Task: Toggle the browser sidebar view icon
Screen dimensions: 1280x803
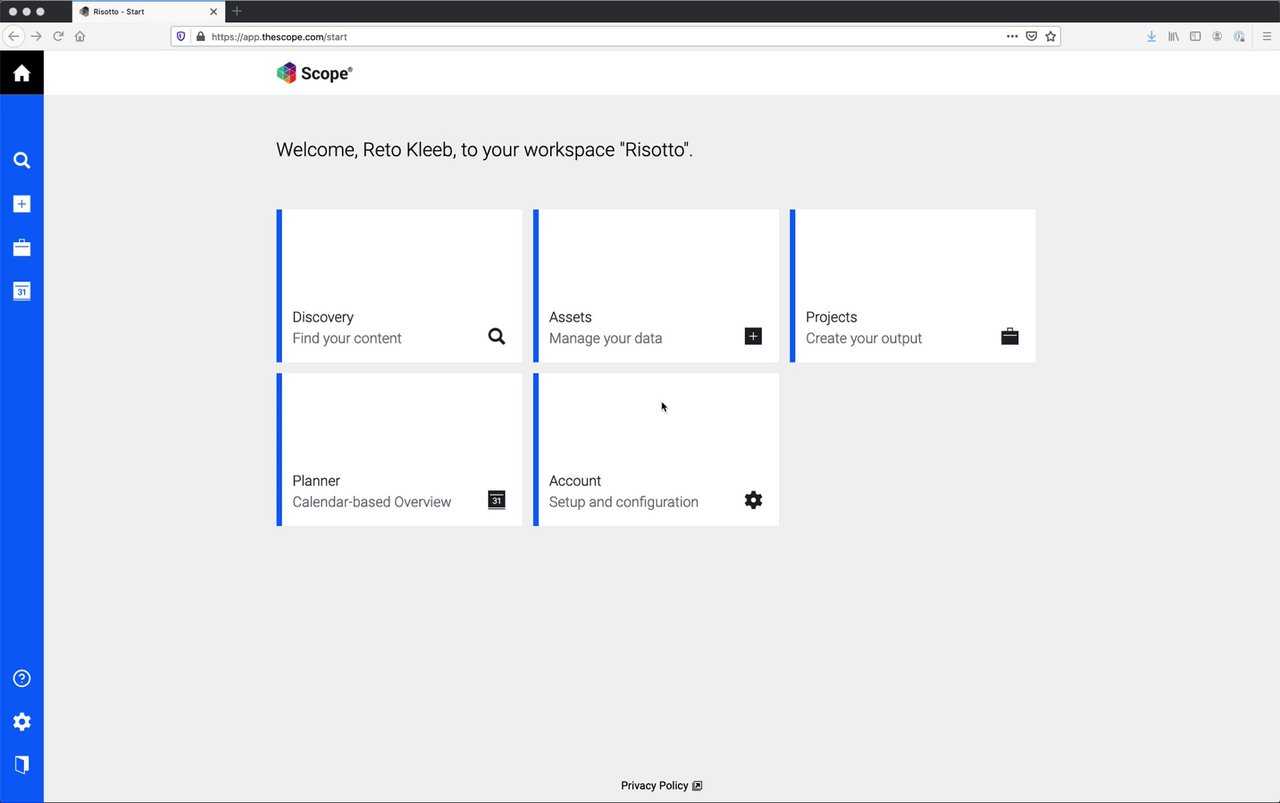Action: click(x=1195, y=36)
